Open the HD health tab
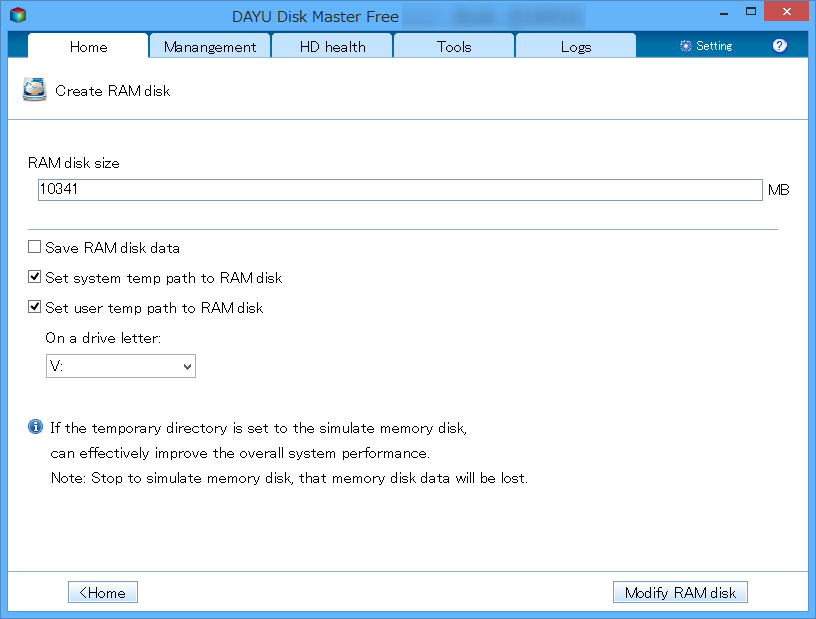Screen dimensions: 816x619 pyautogui.click(x=332, y=47)
